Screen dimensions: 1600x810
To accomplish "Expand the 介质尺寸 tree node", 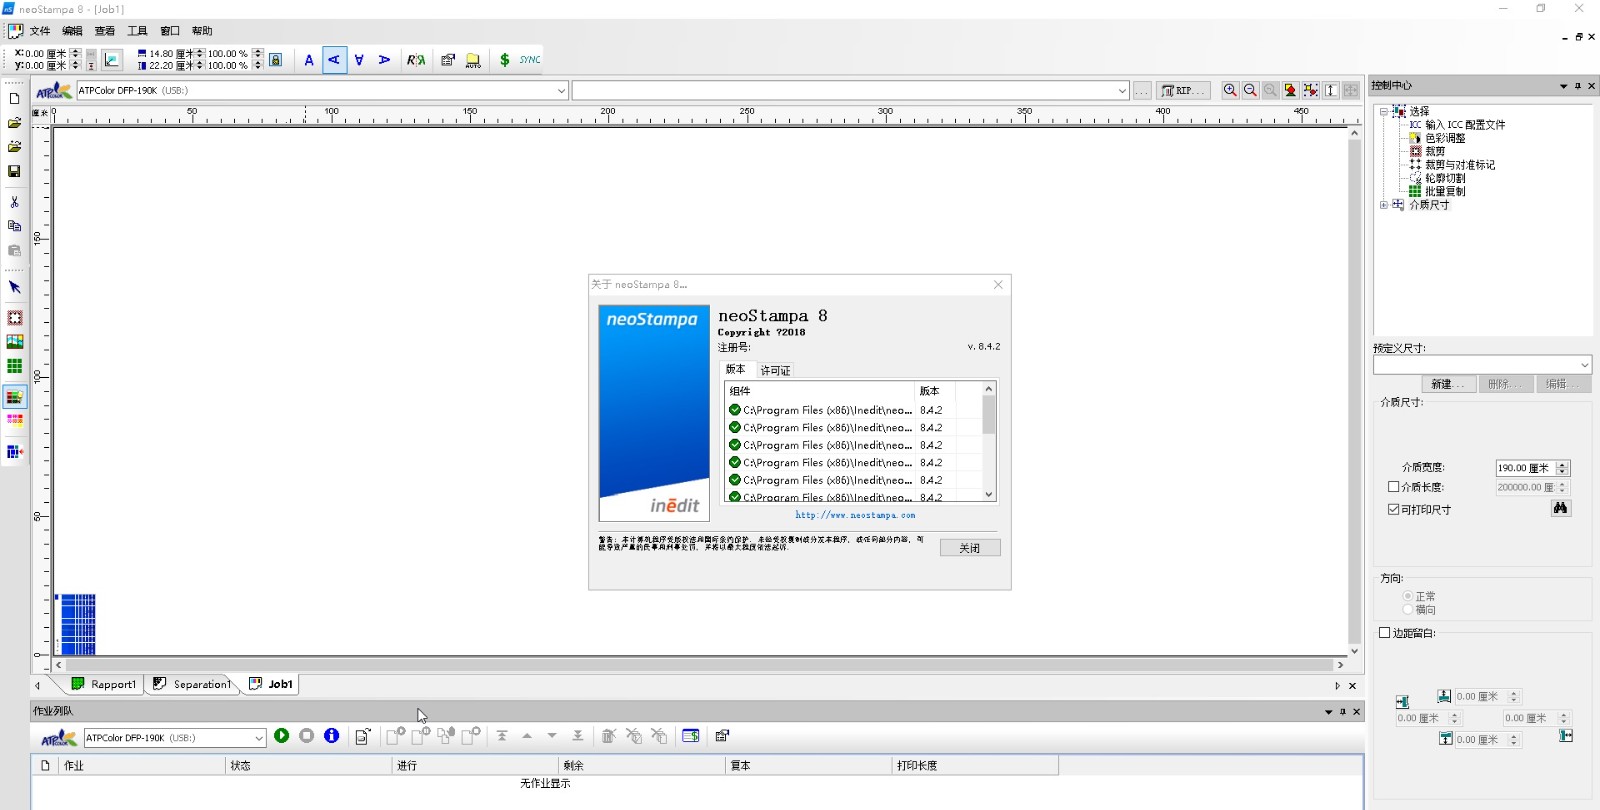I will (x=1384, y=205).
